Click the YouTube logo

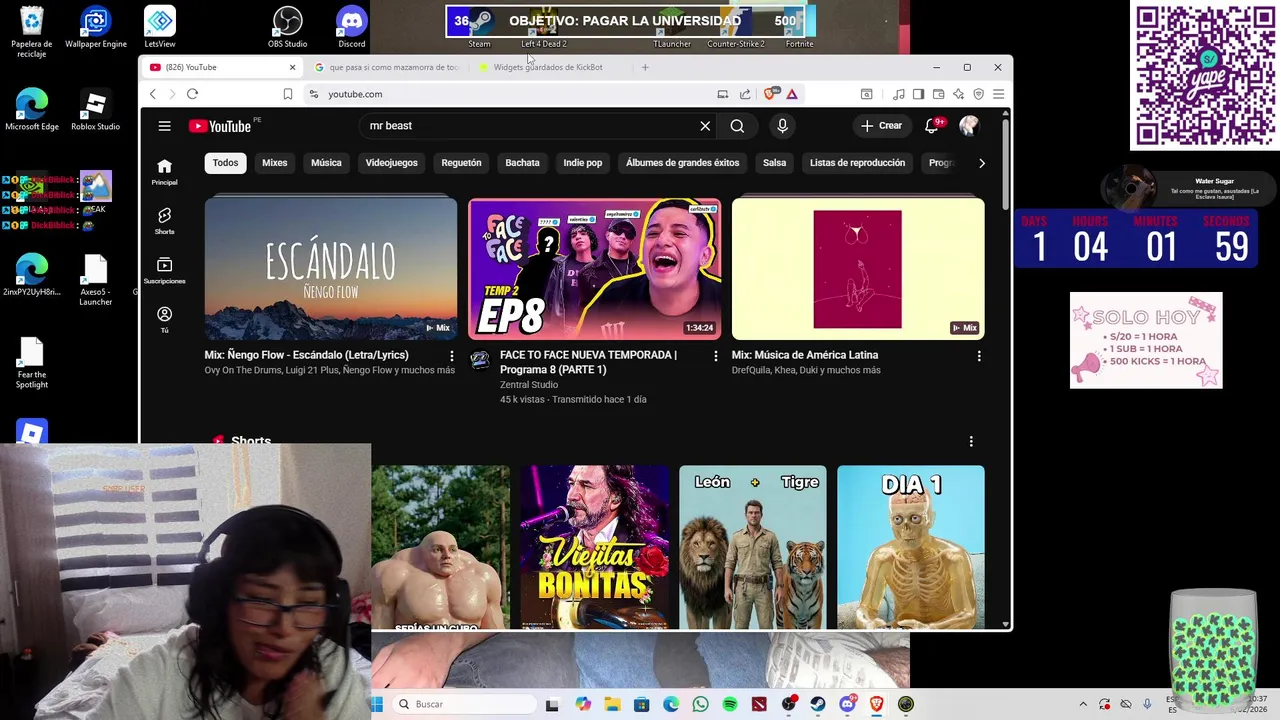[220, 126]
